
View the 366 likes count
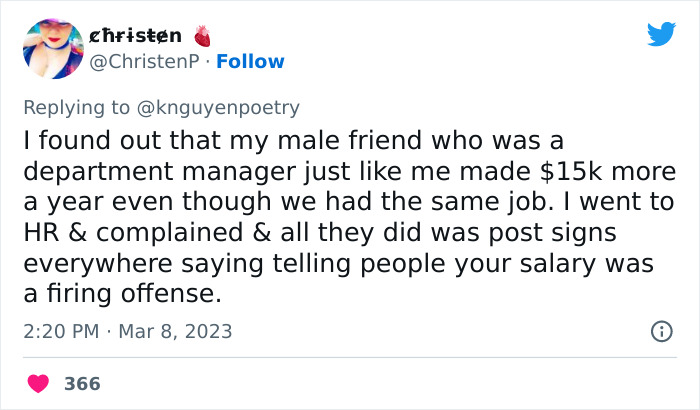pos(82,383)
